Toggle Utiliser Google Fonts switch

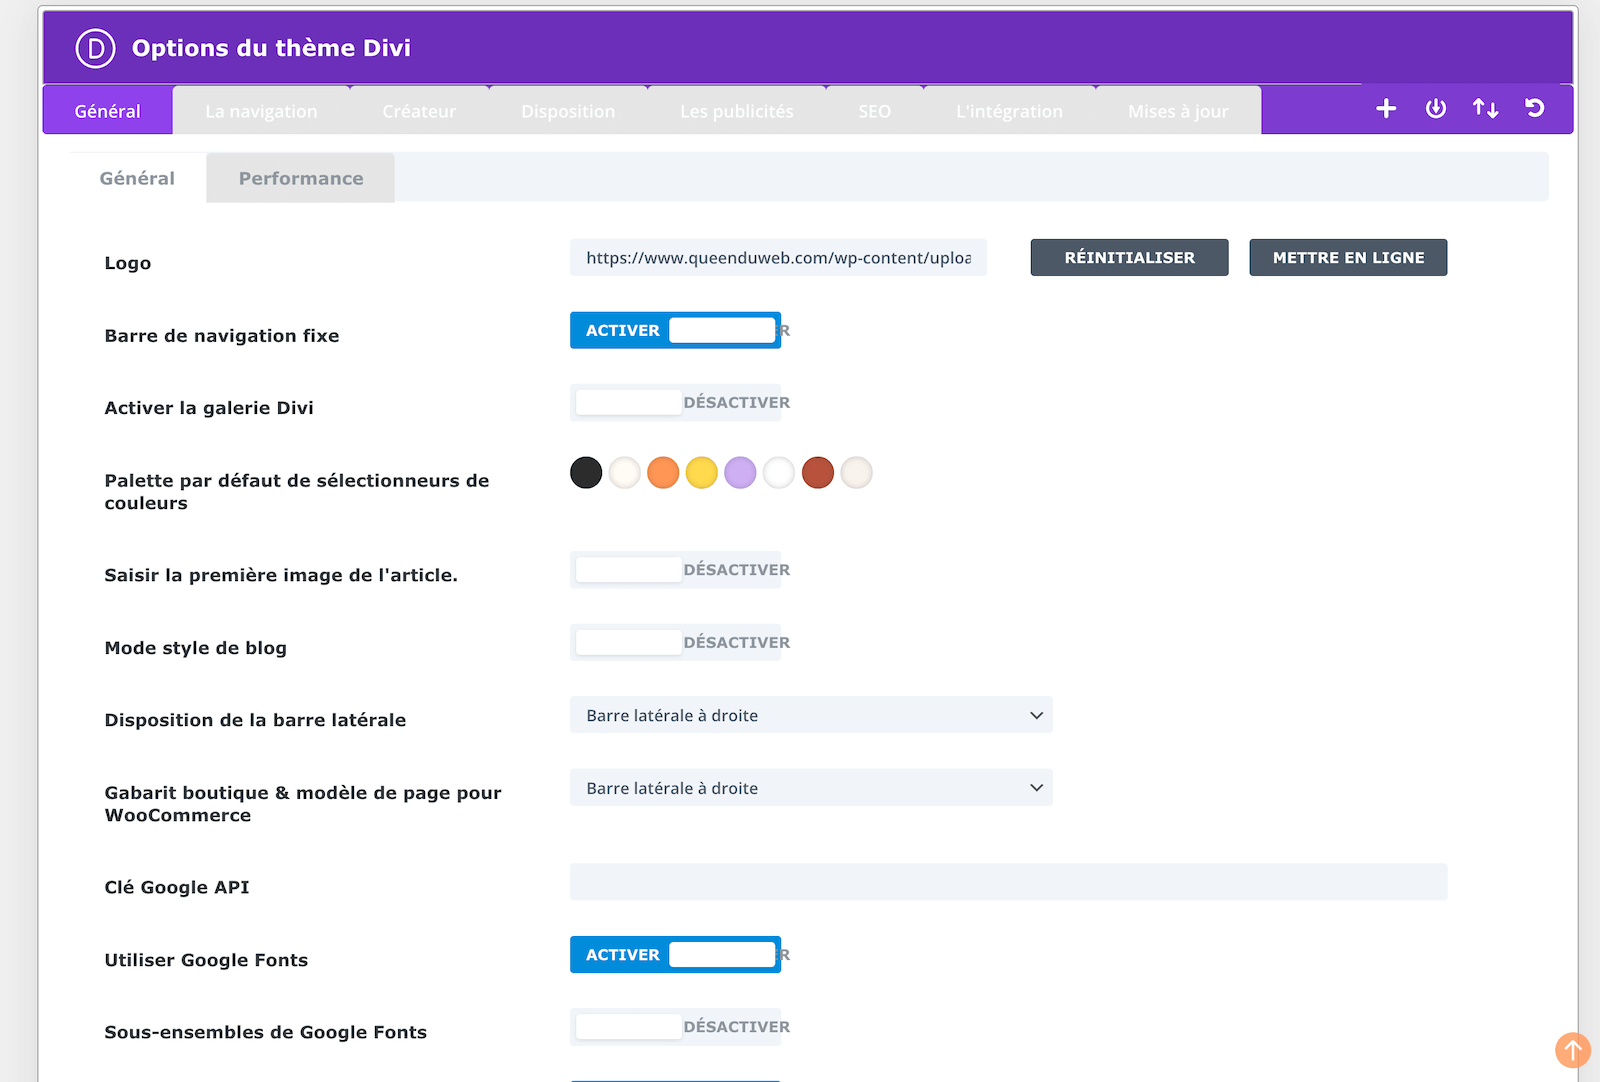point(675,955)
